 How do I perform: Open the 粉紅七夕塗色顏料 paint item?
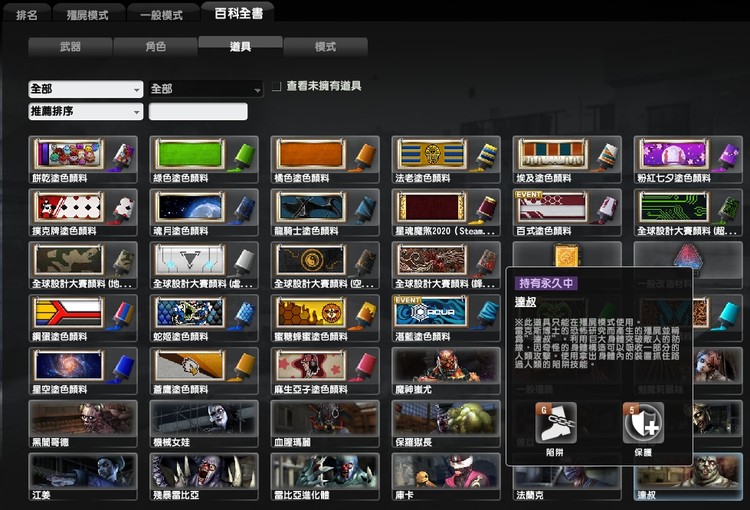[688, 160]
